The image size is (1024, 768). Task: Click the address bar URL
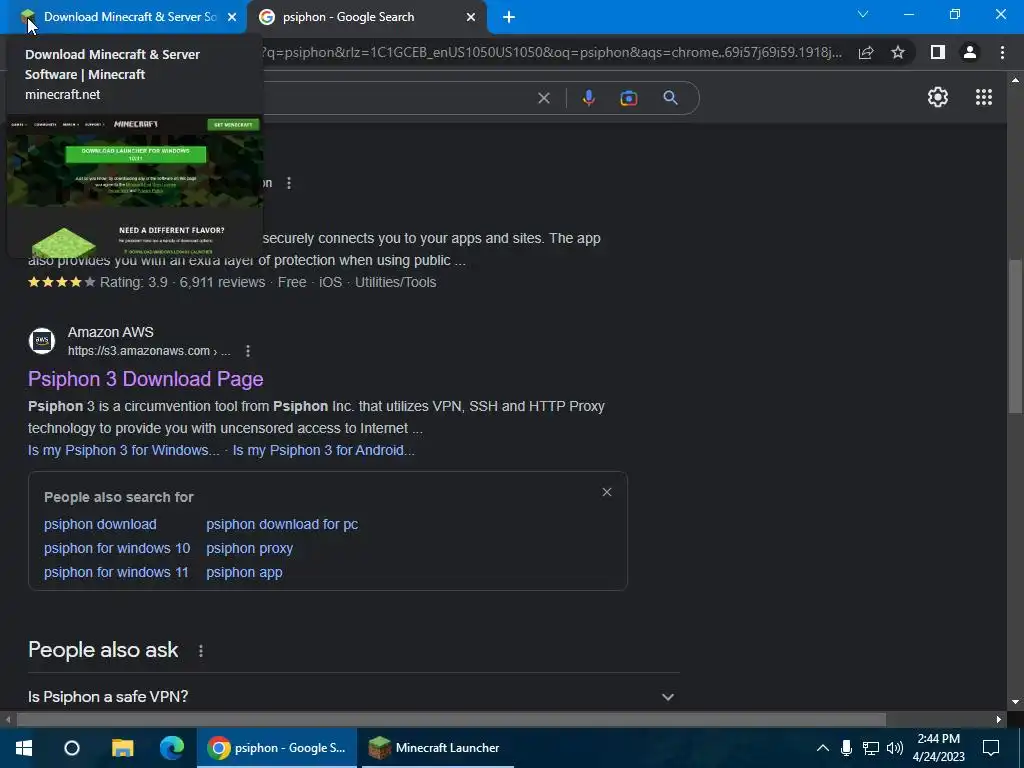tap(552, 52)
